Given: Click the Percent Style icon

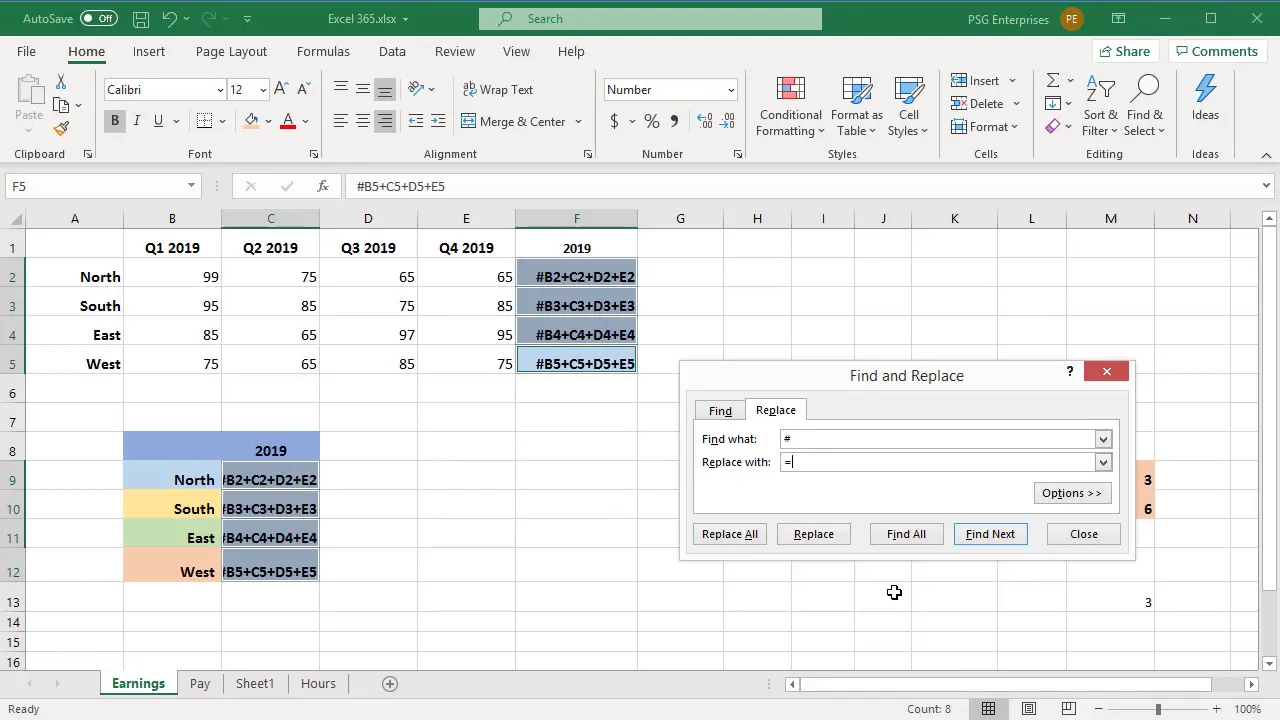Looking at the screenshot, I should point(652,121).
